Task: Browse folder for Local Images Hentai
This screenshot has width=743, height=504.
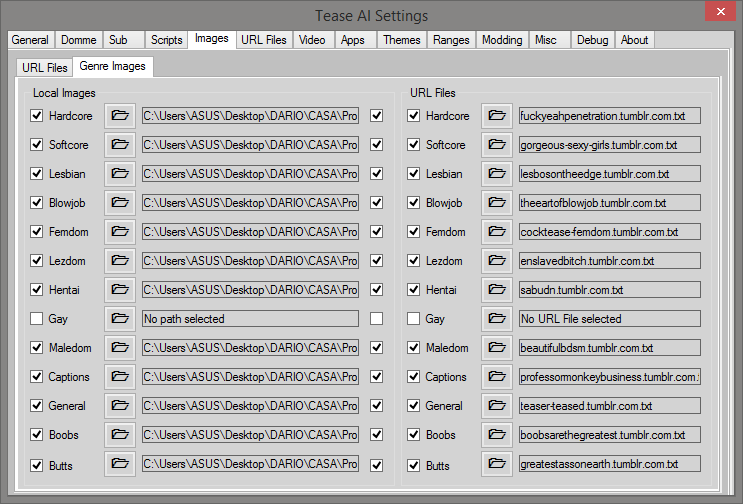Action: pos(120,289)
